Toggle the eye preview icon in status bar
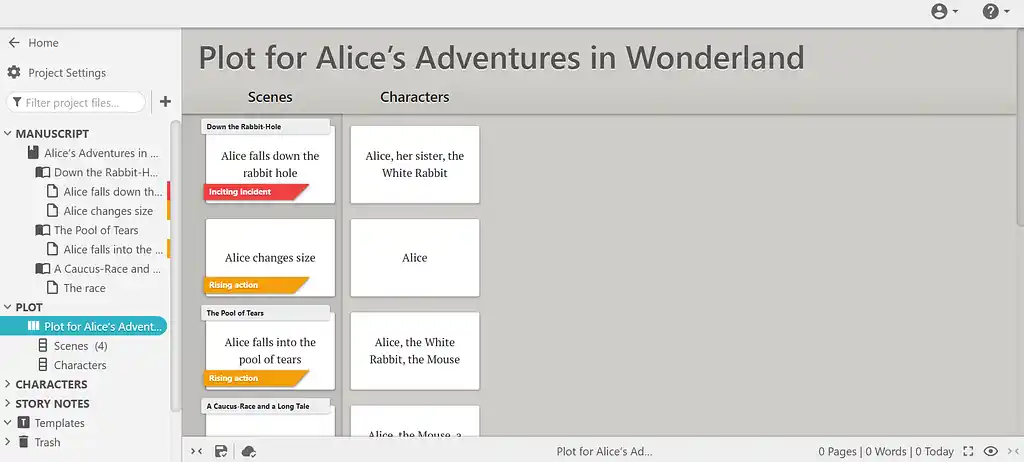The width and height of the screenshot is (1024, 462). click(990, 452)
